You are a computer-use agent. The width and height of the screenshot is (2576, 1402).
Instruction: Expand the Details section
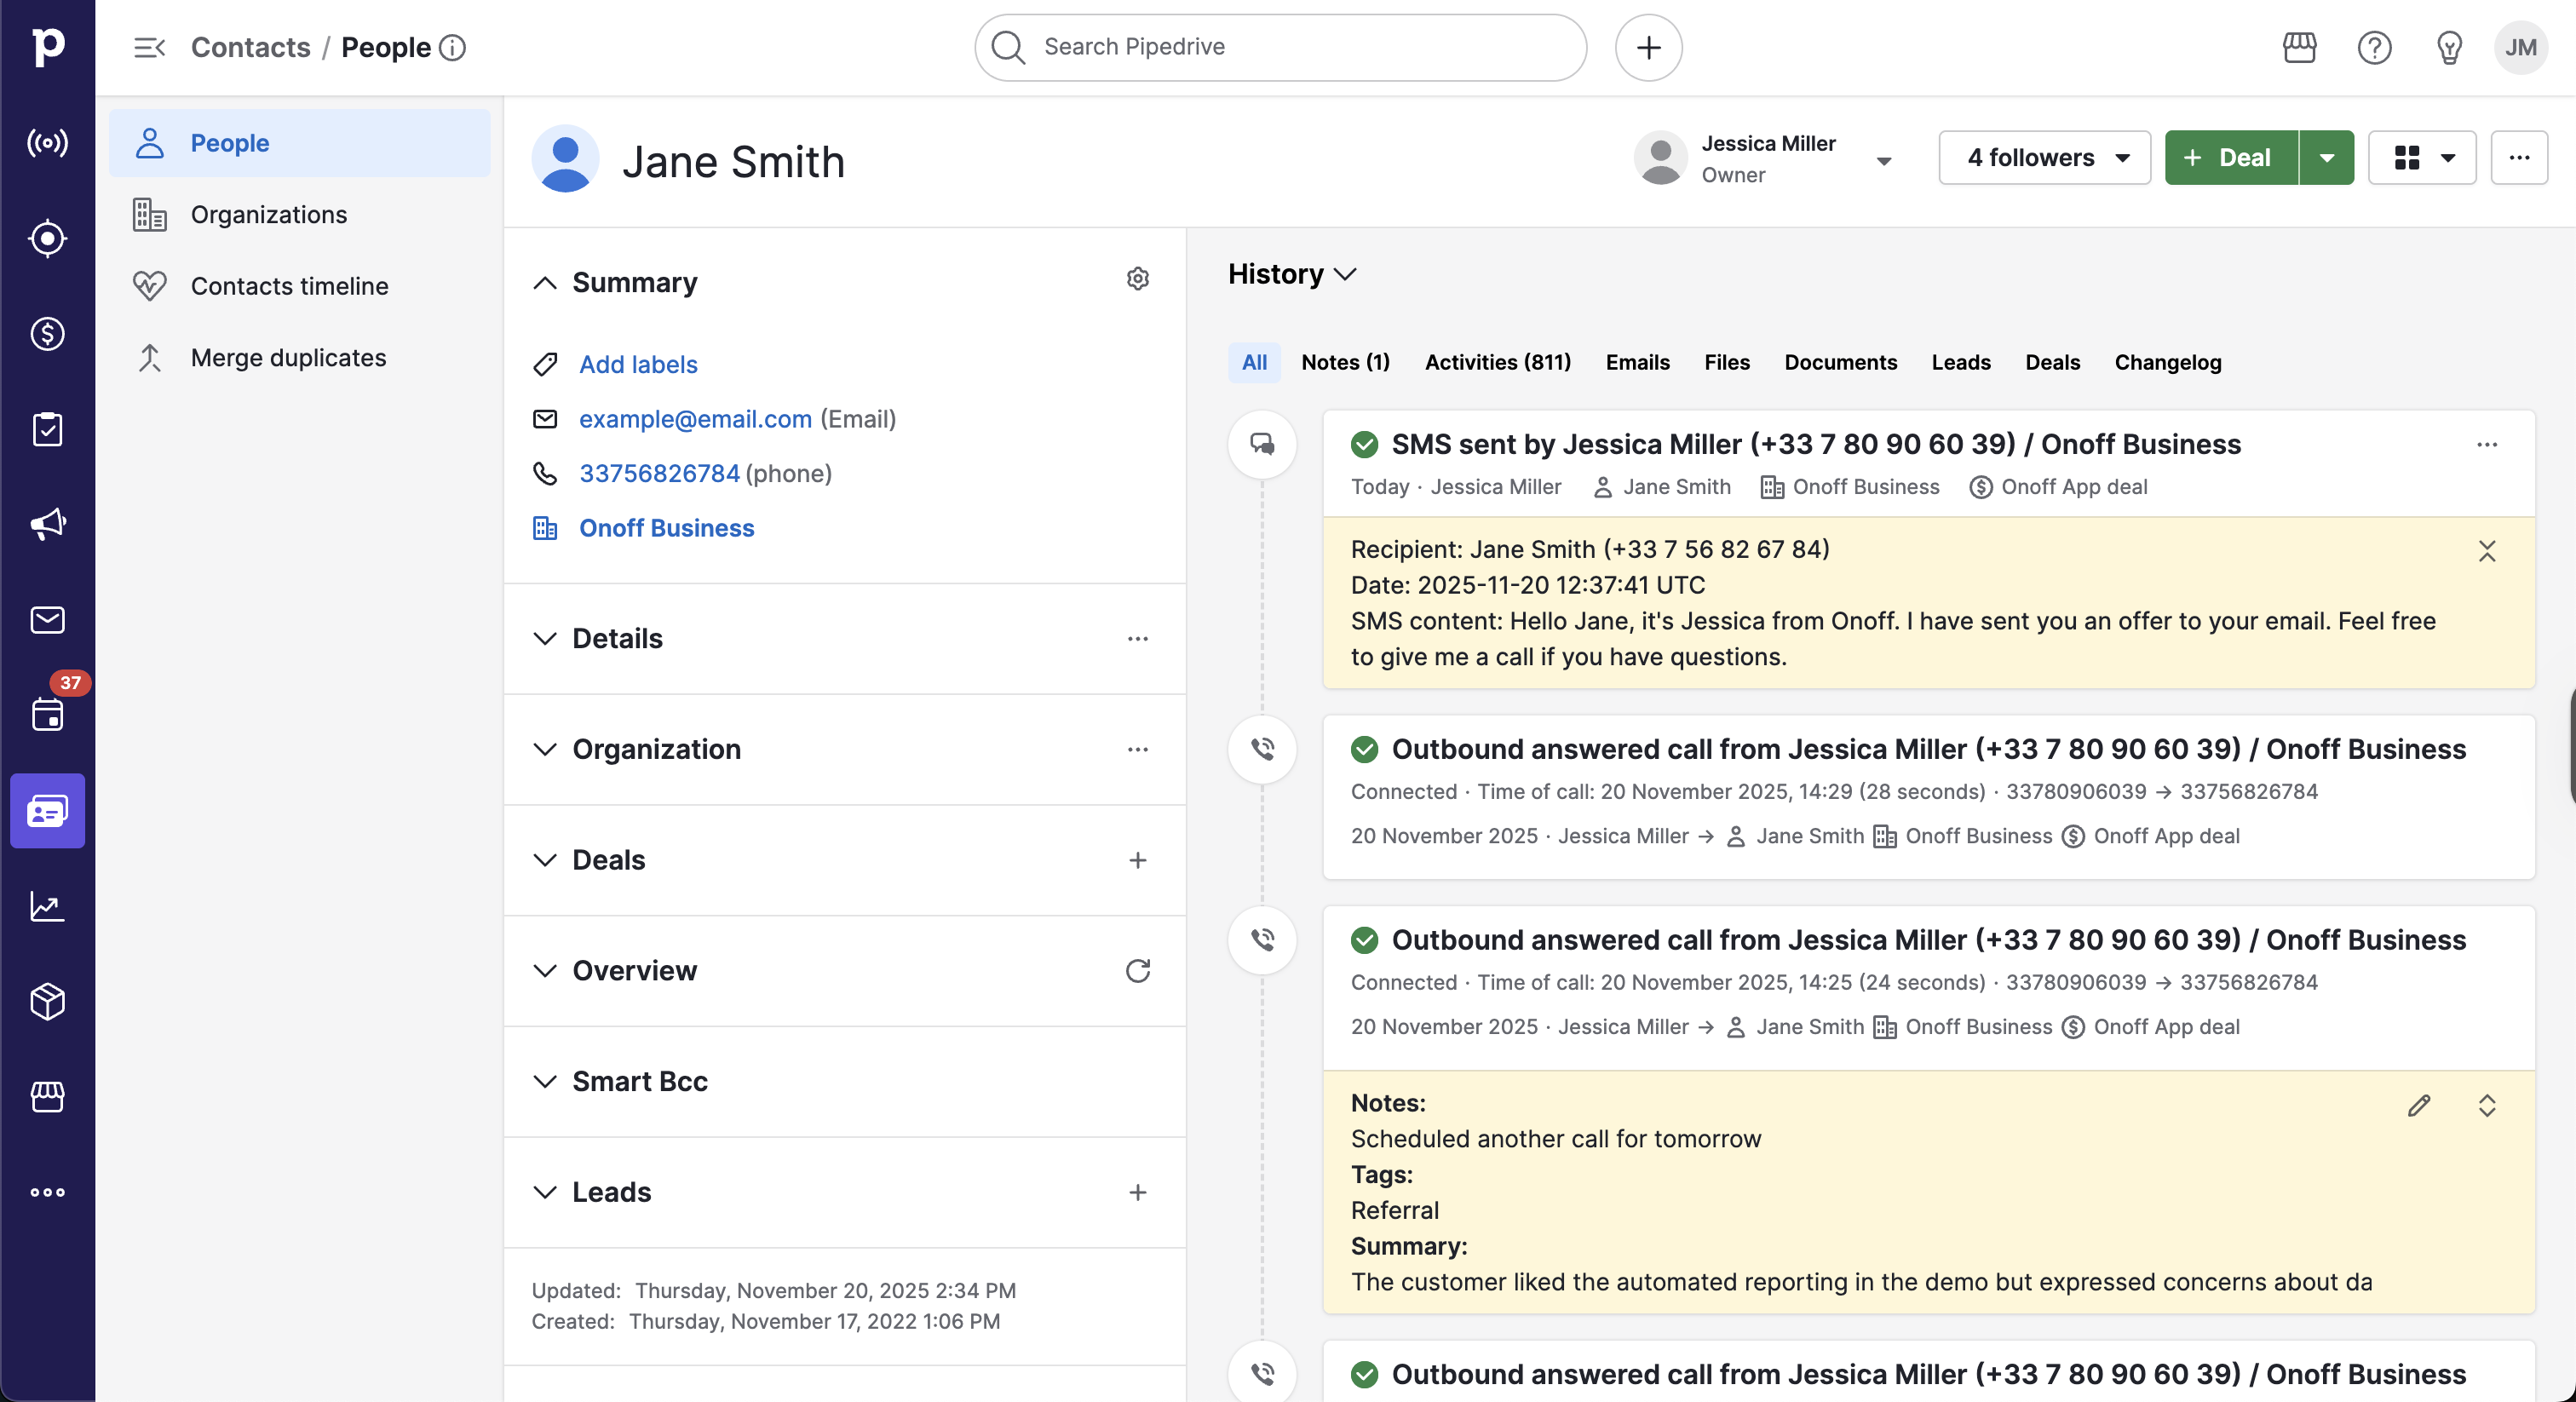point(544,639)
